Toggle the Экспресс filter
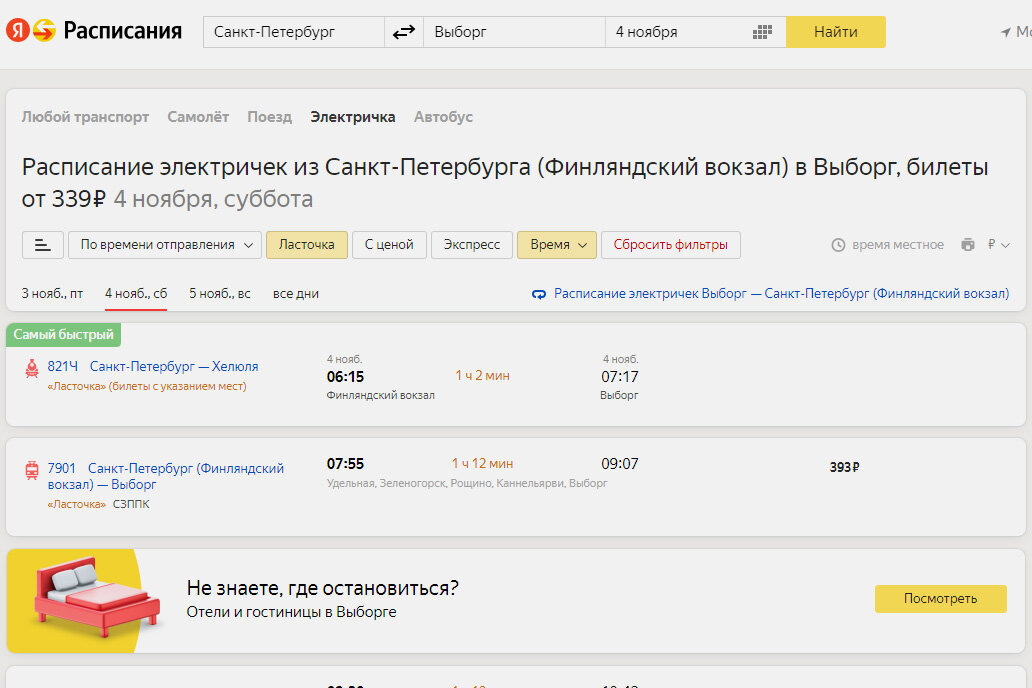The height and width of the screenshot is (688, 1032). (x=472, y=245)
